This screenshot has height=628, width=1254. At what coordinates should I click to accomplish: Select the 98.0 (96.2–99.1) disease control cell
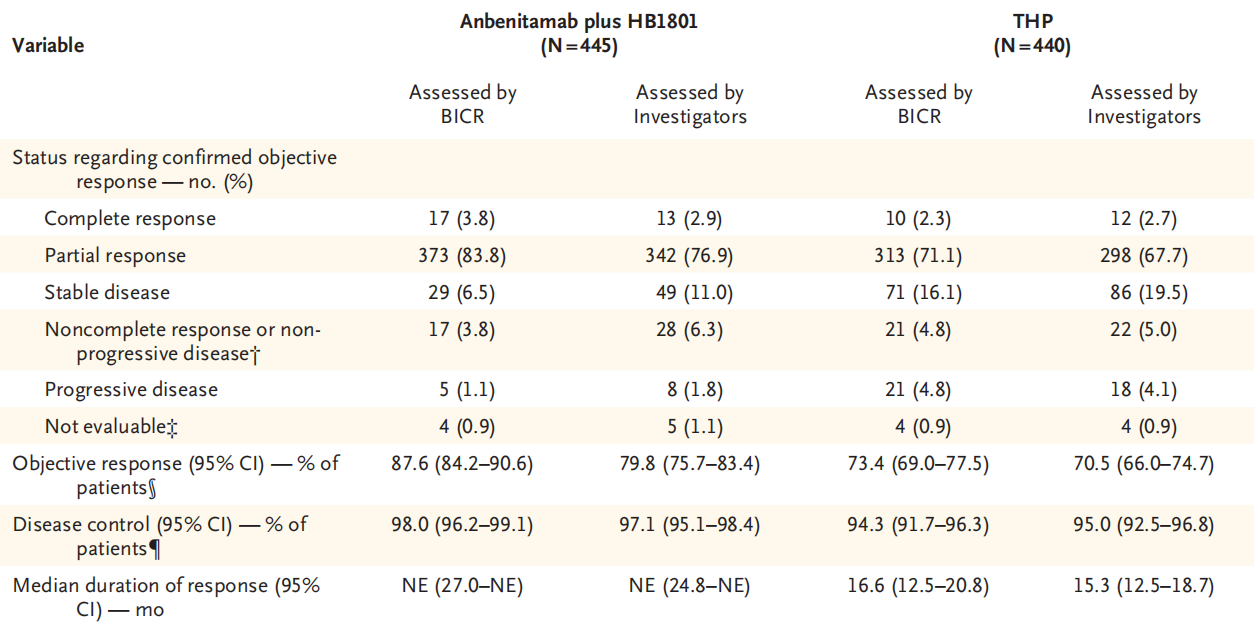pos(462,525)
